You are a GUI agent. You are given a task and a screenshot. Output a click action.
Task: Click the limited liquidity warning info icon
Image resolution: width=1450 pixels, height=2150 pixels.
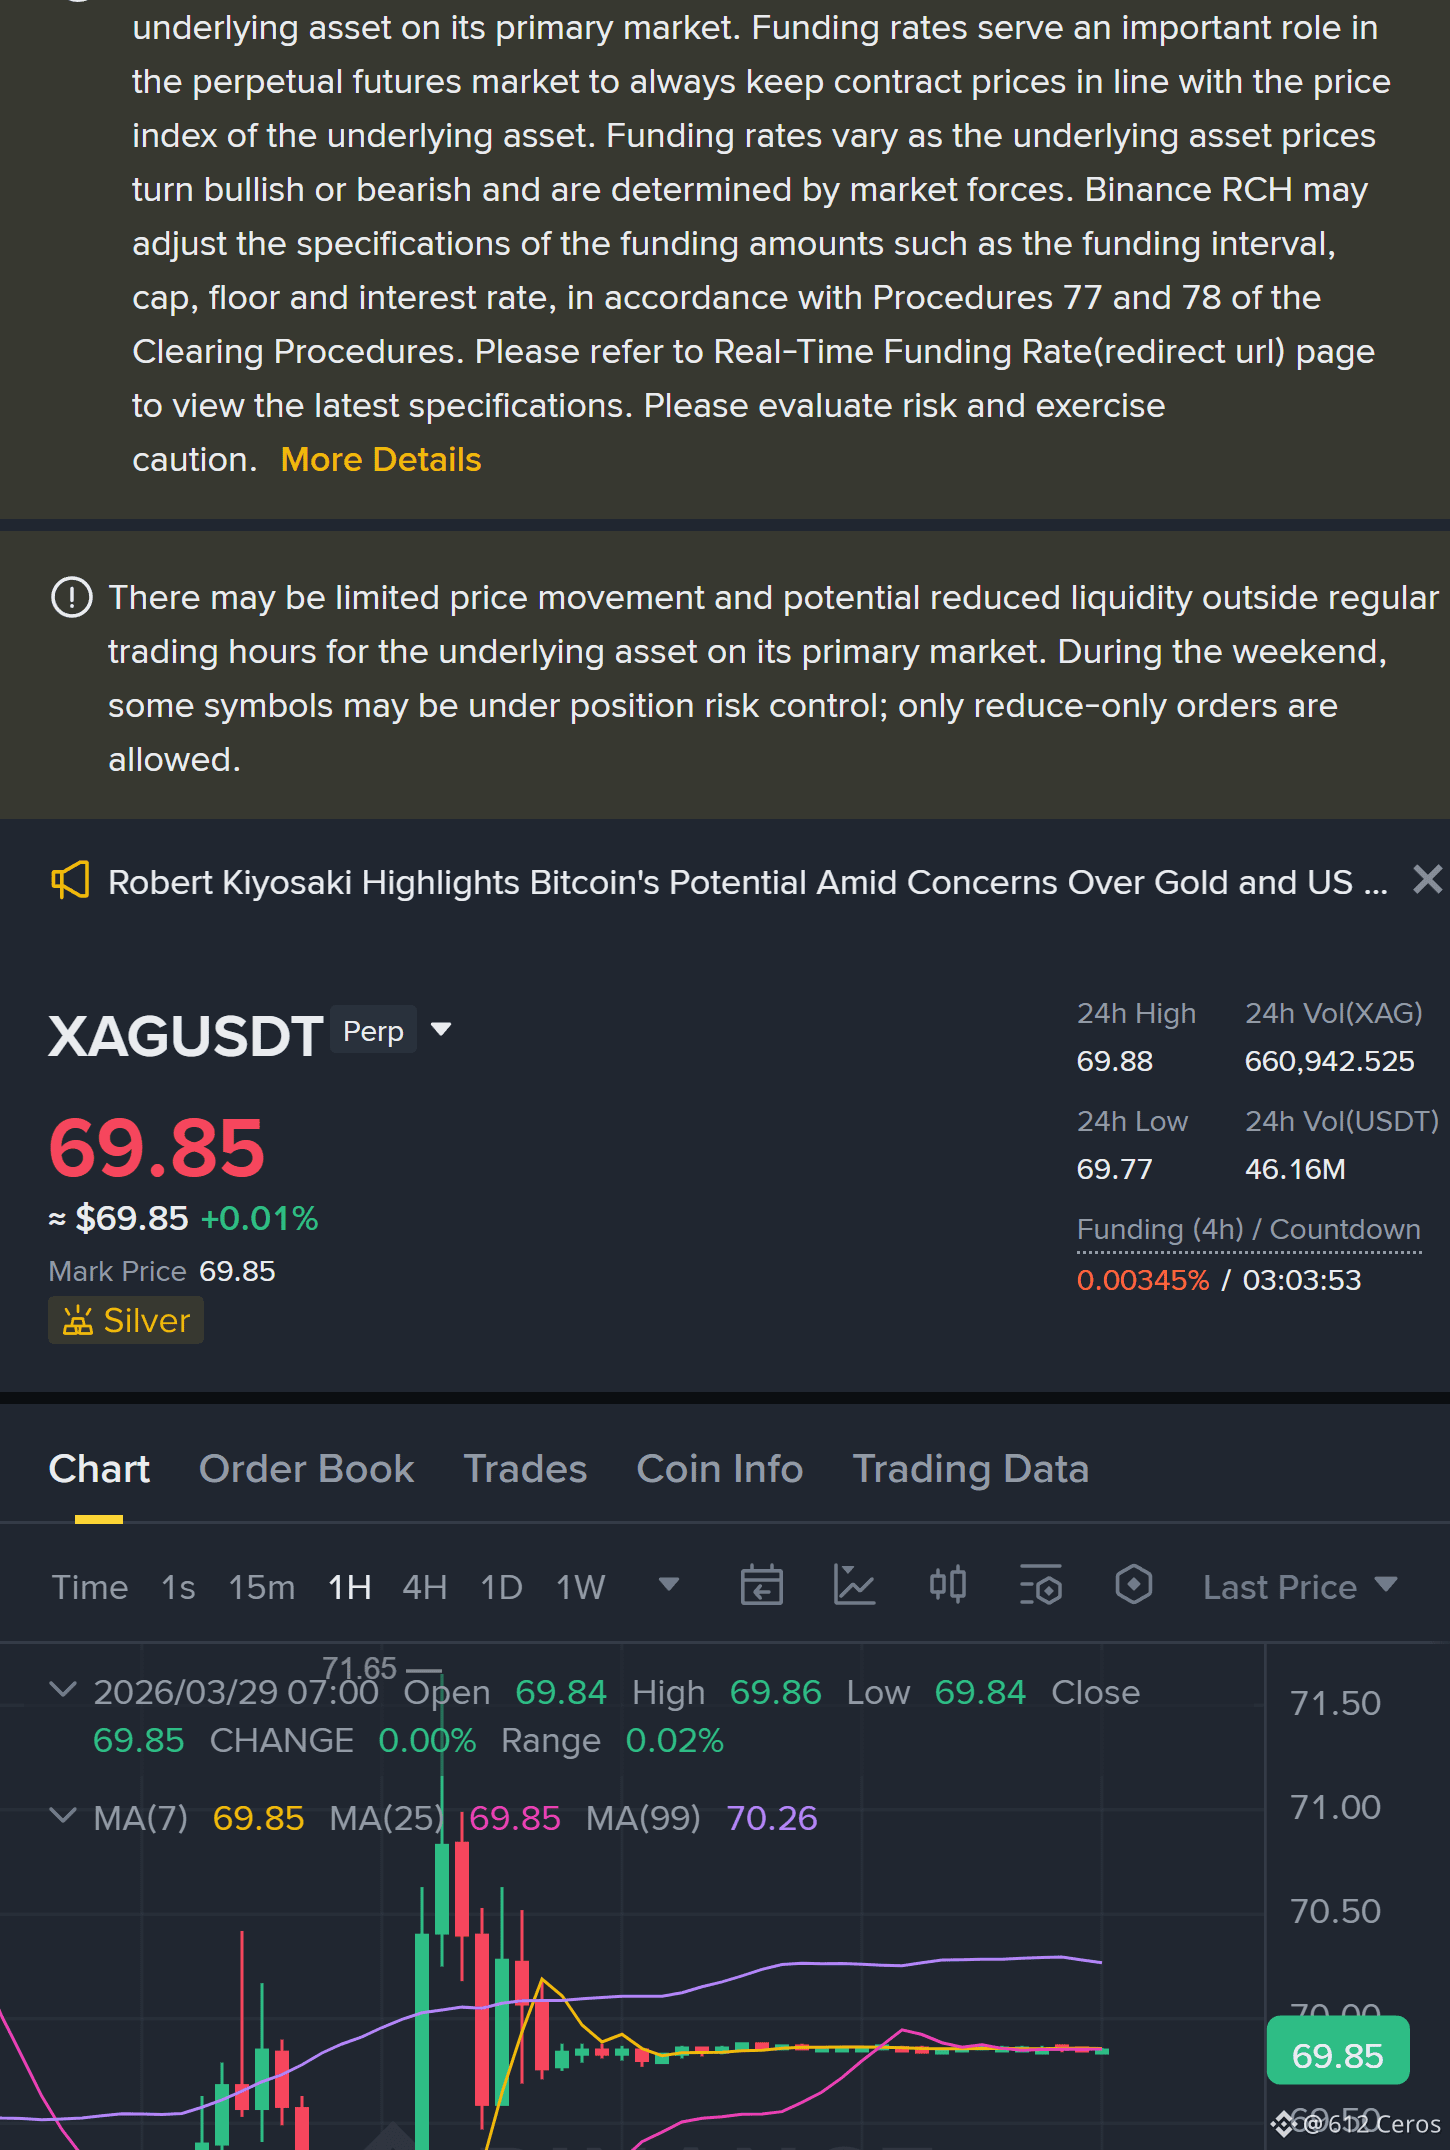[x=71, y=598]
